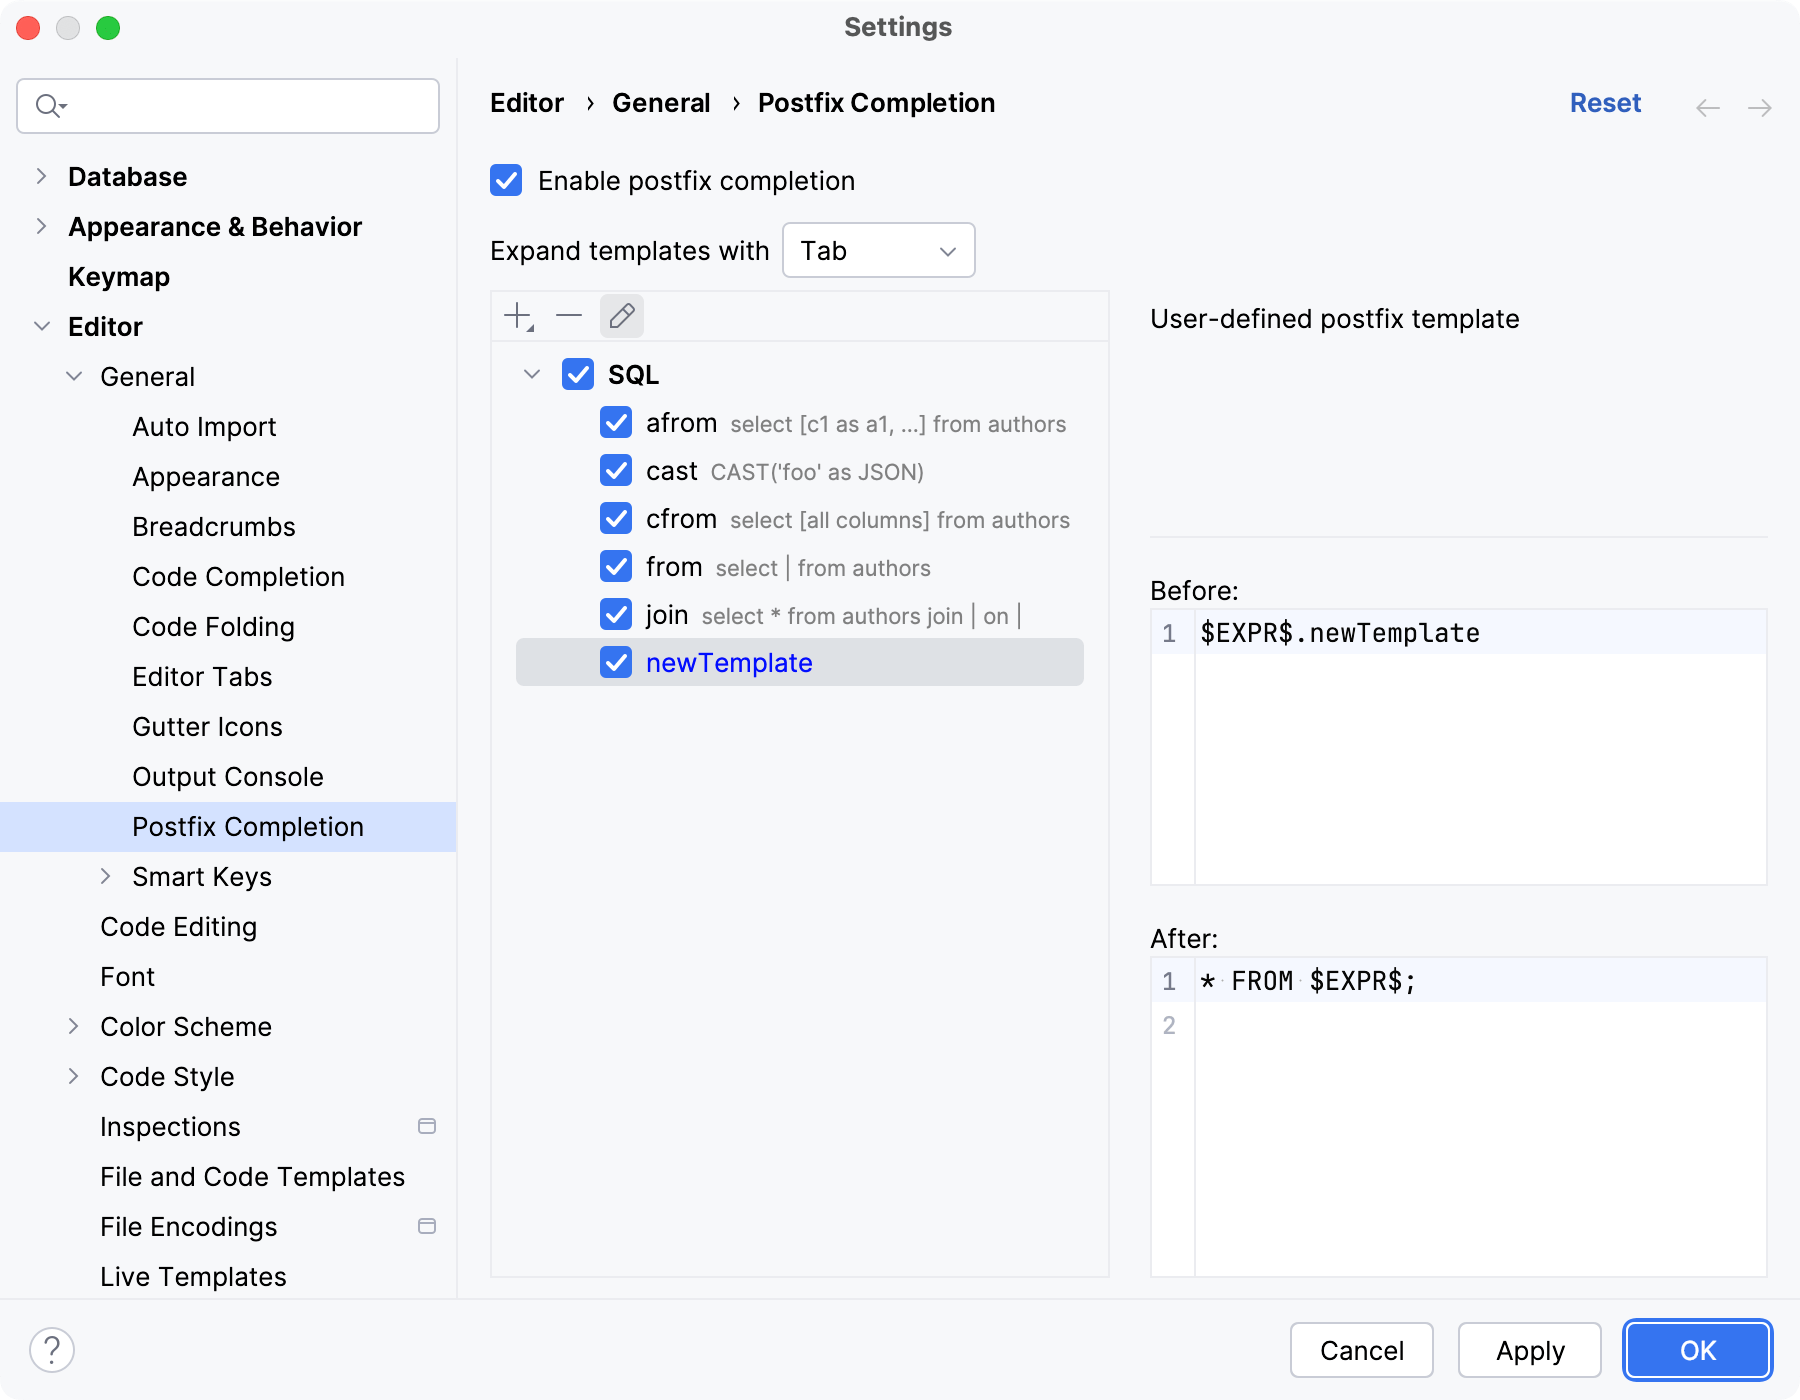Expand the Color Scheme section

tap(74, 1026)
